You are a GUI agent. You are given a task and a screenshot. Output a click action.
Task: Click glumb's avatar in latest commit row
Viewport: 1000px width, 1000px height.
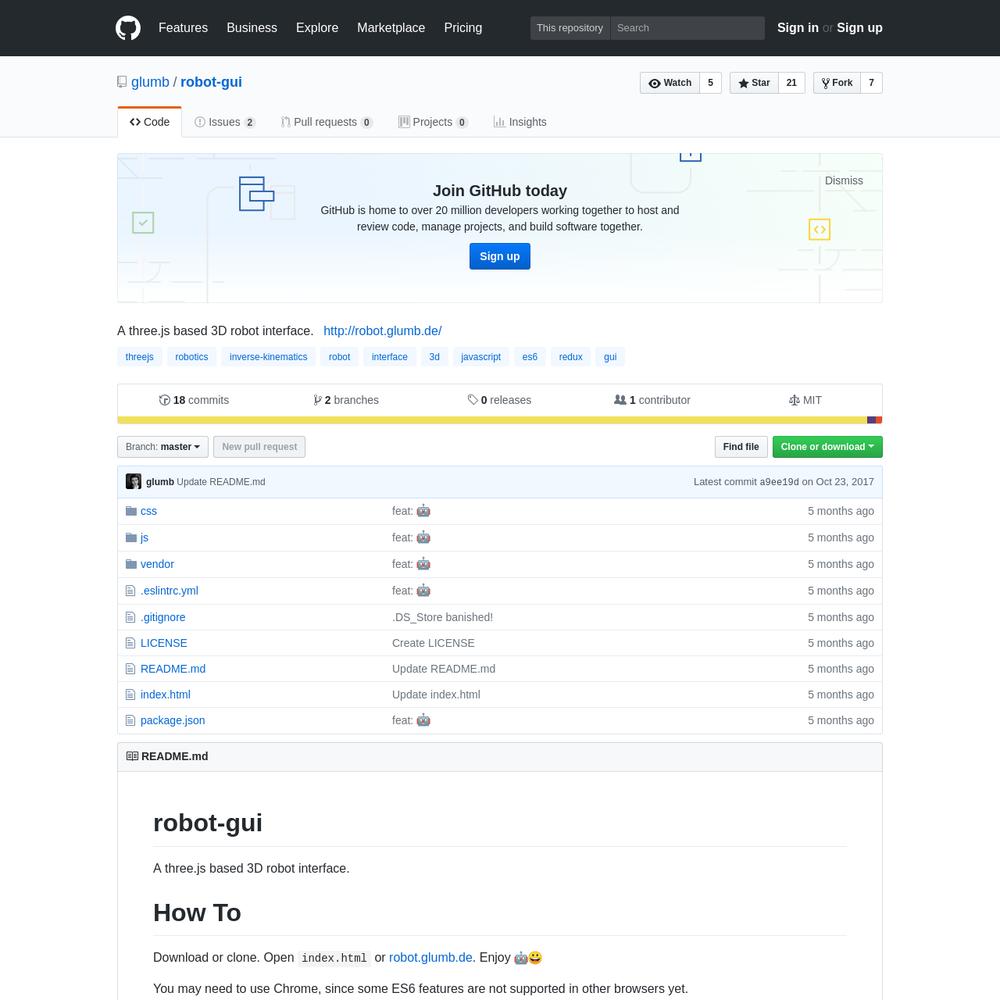tap(133, 482)
